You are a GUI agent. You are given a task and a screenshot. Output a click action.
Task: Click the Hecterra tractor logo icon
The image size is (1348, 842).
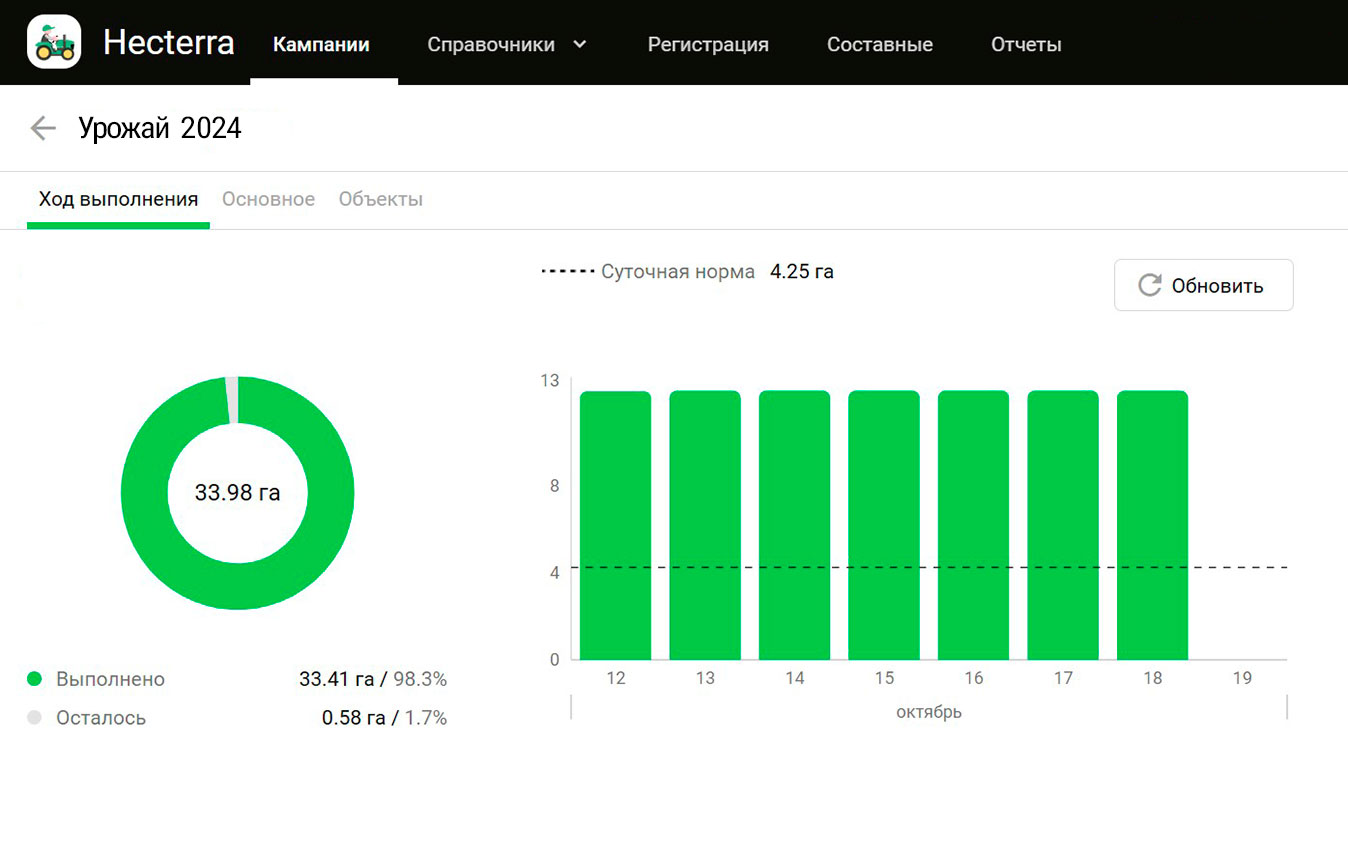click(x=54, y=42)
